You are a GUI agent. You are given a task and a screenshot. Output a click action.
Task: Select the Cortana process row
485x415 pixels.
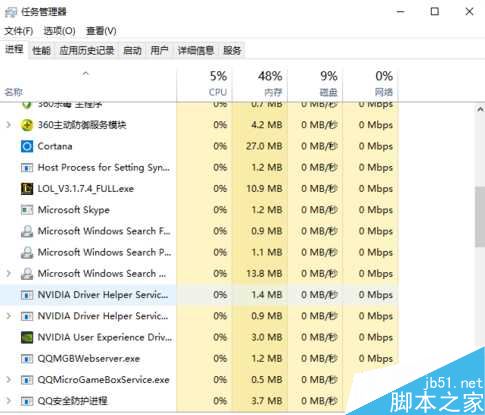pyautogui.click(x=199, y=146)
